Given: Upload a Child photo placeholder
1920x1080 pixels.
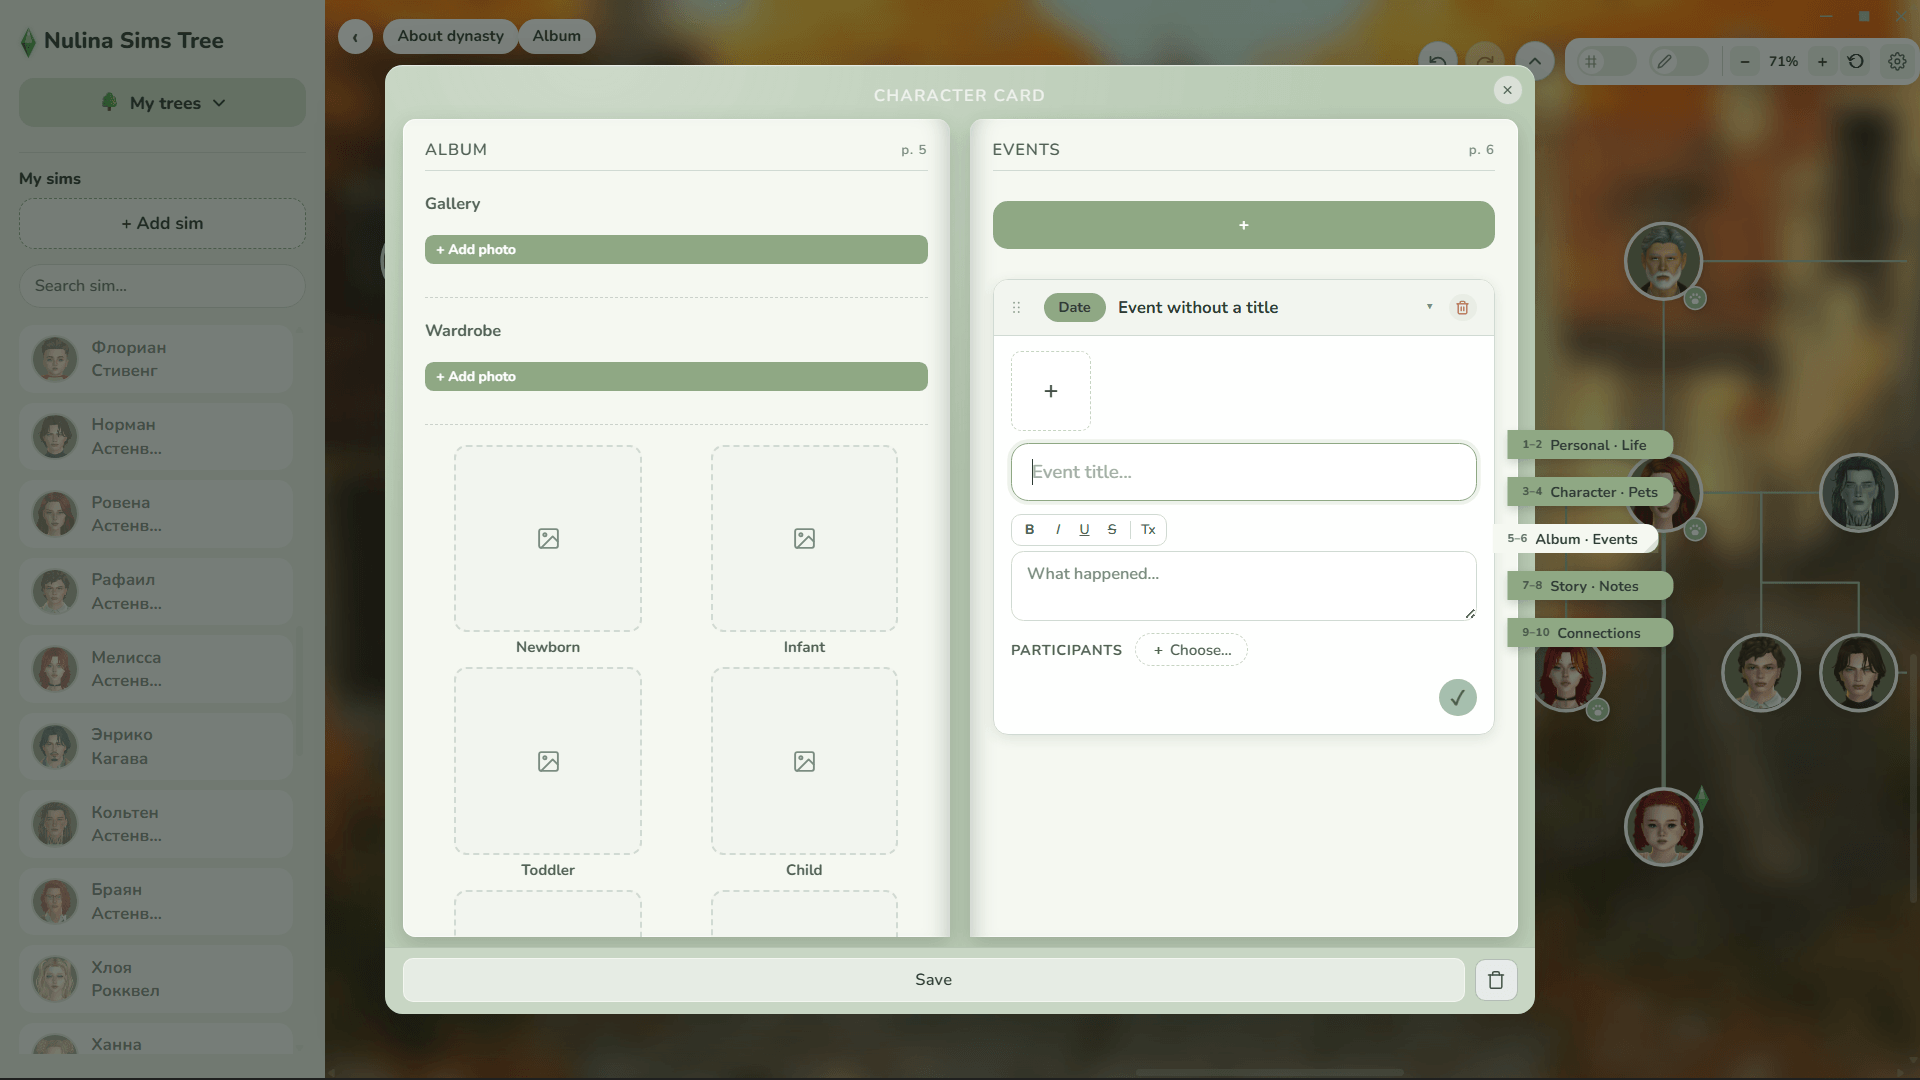Looking at the screenshot, I should pos(804,761).
